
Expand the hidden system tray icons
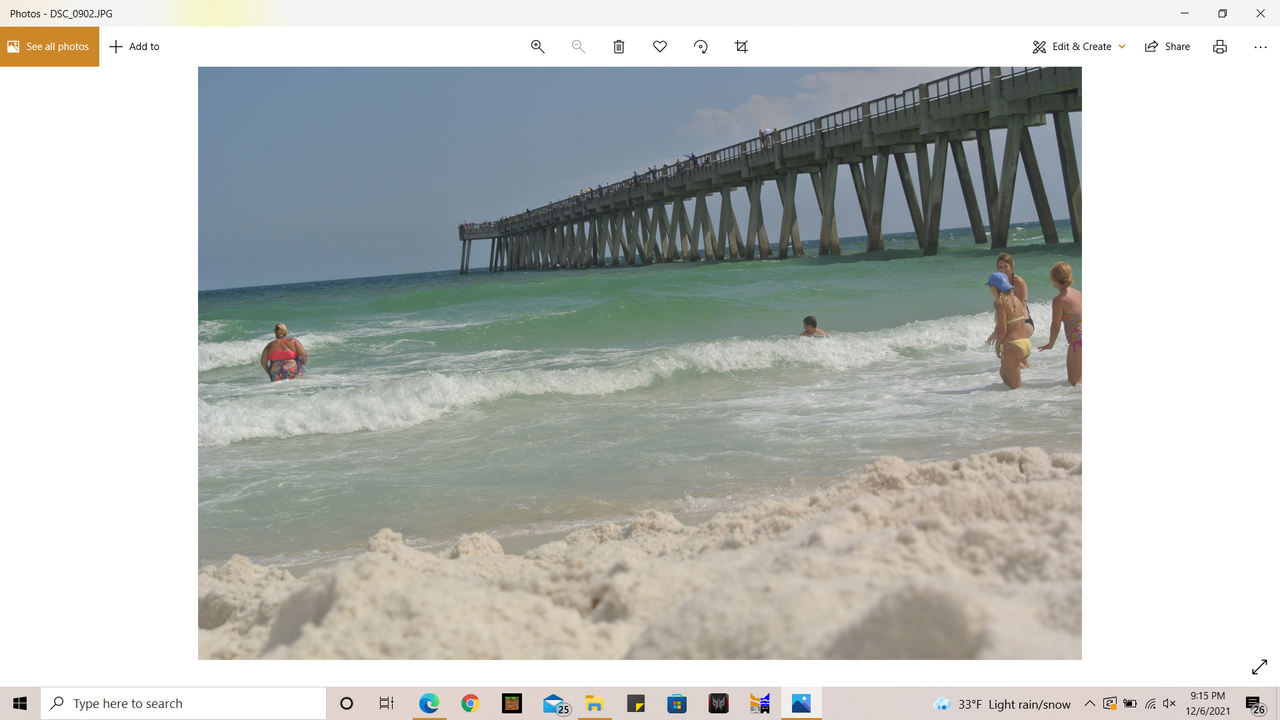point(1089,703)
